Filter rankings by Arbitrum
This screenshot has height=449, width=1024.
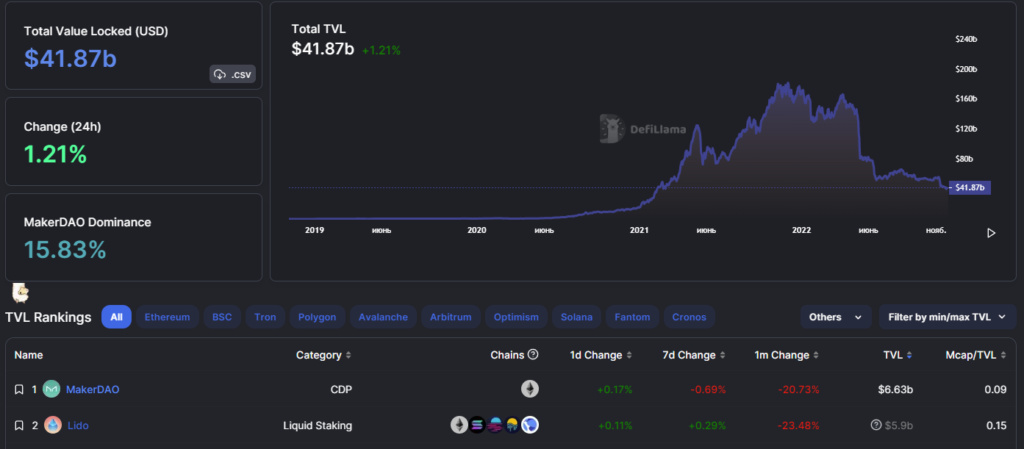pos(451,317)
